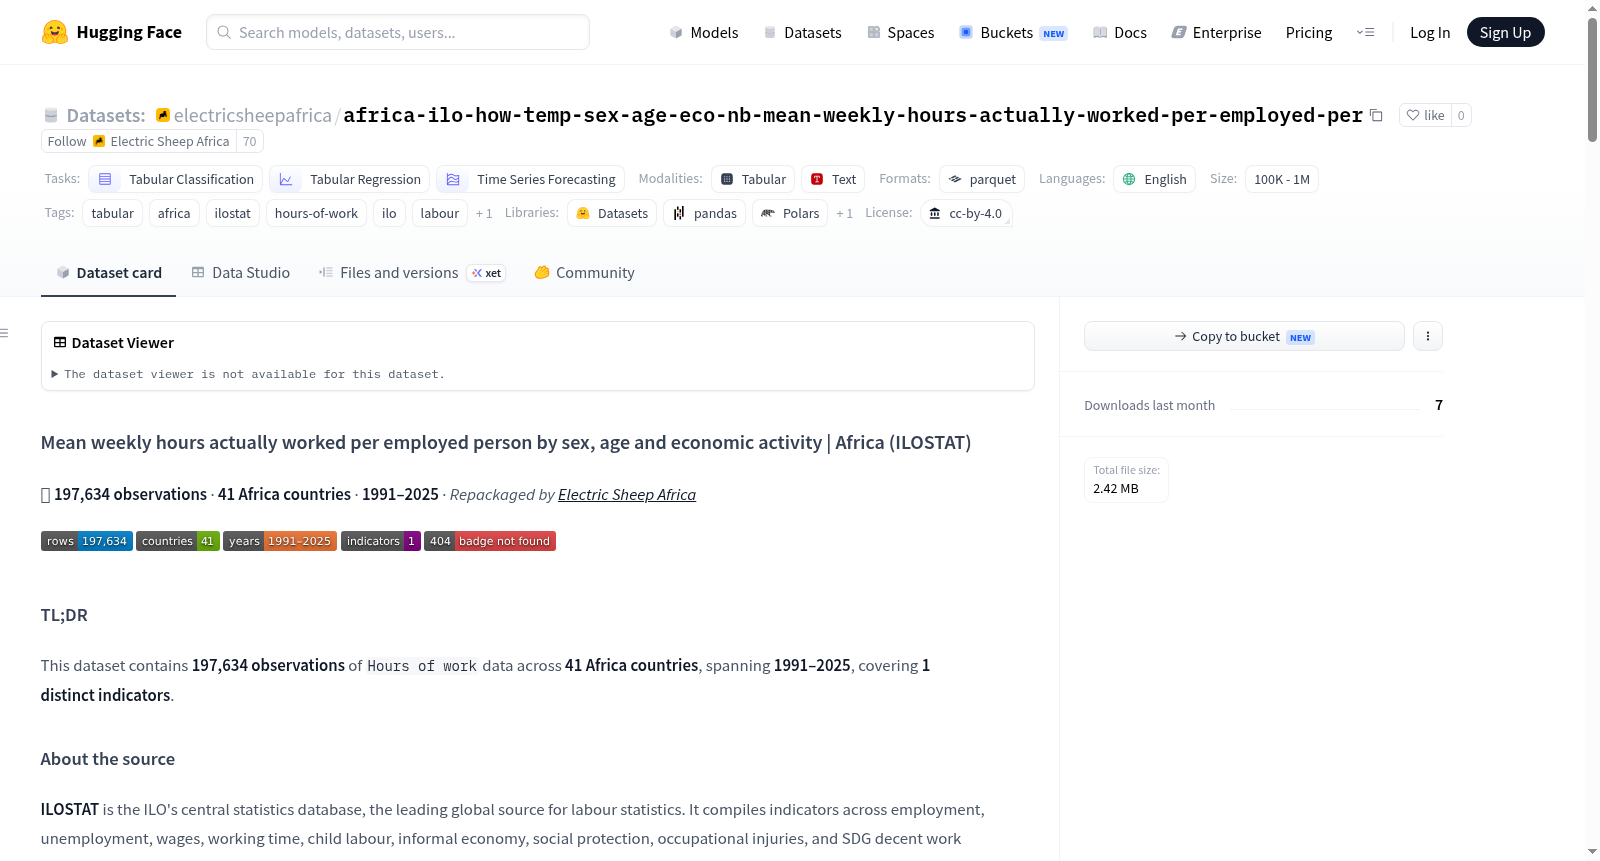
Task: Select the Text modality tag
Action: point(833,179)
